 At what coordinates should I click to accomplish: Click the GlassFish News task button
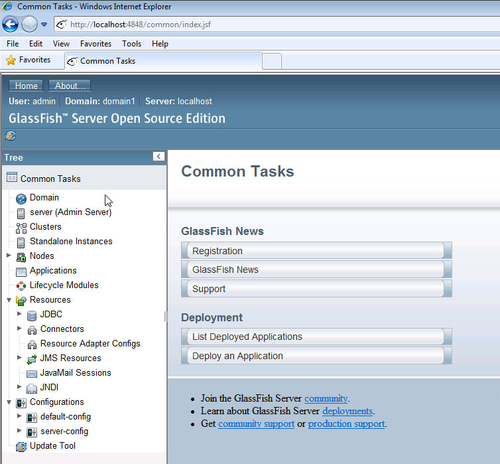pos(316,270)
